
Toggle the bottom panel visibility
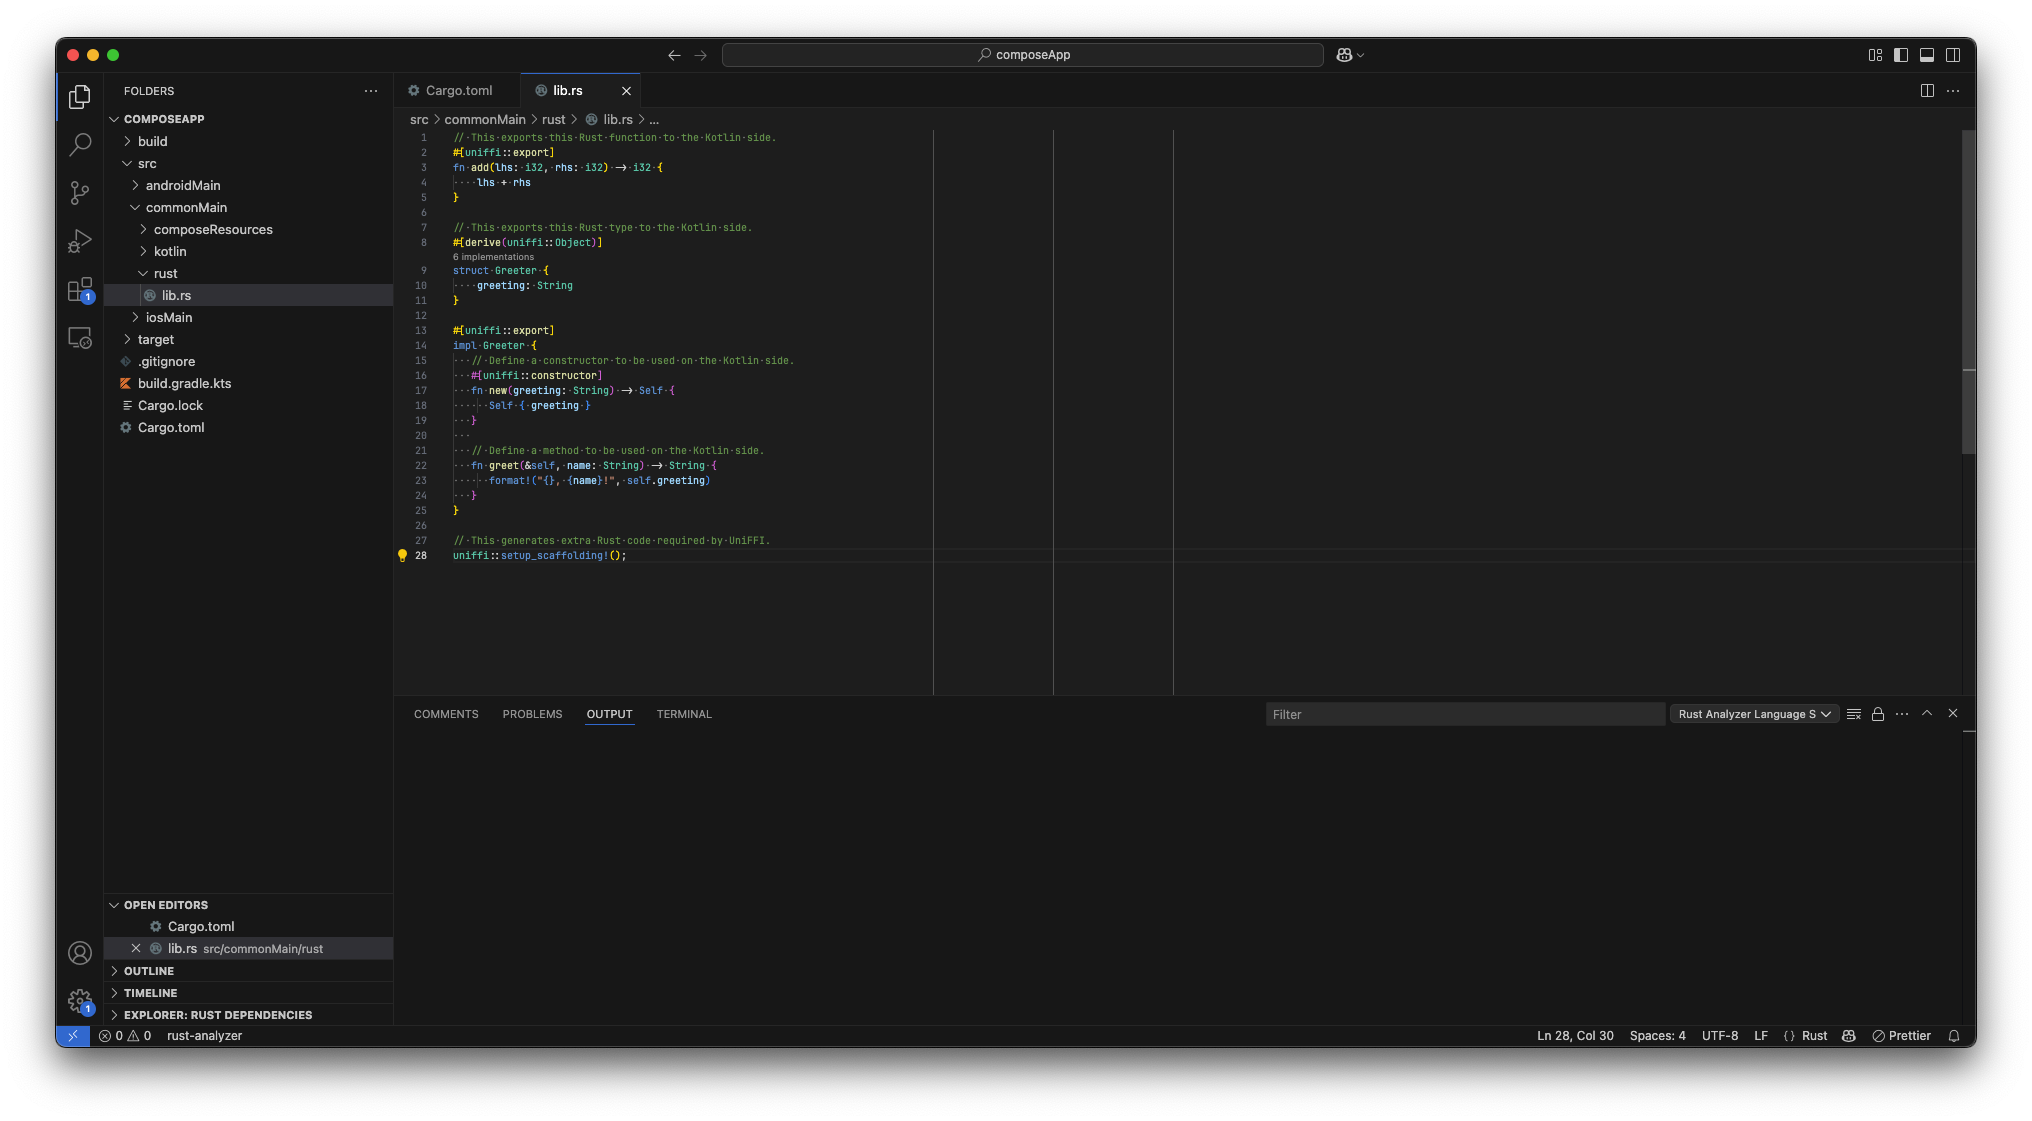point(1927,55)
